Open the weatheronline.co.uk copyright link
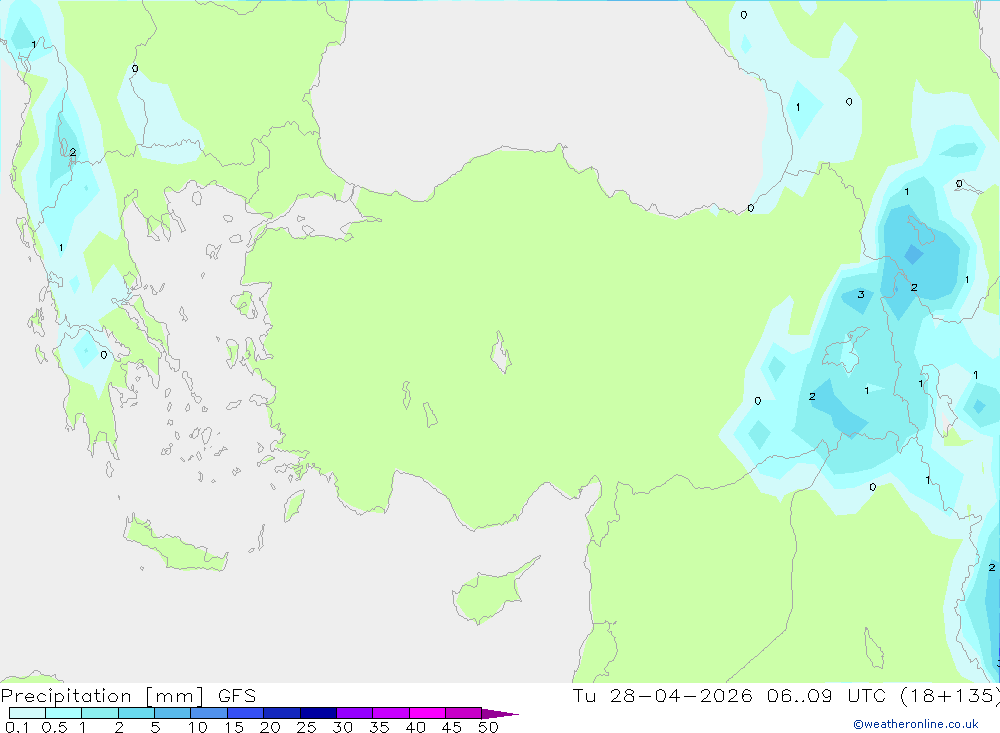Viewport: 1000px width, 733px height. (916, 724)
